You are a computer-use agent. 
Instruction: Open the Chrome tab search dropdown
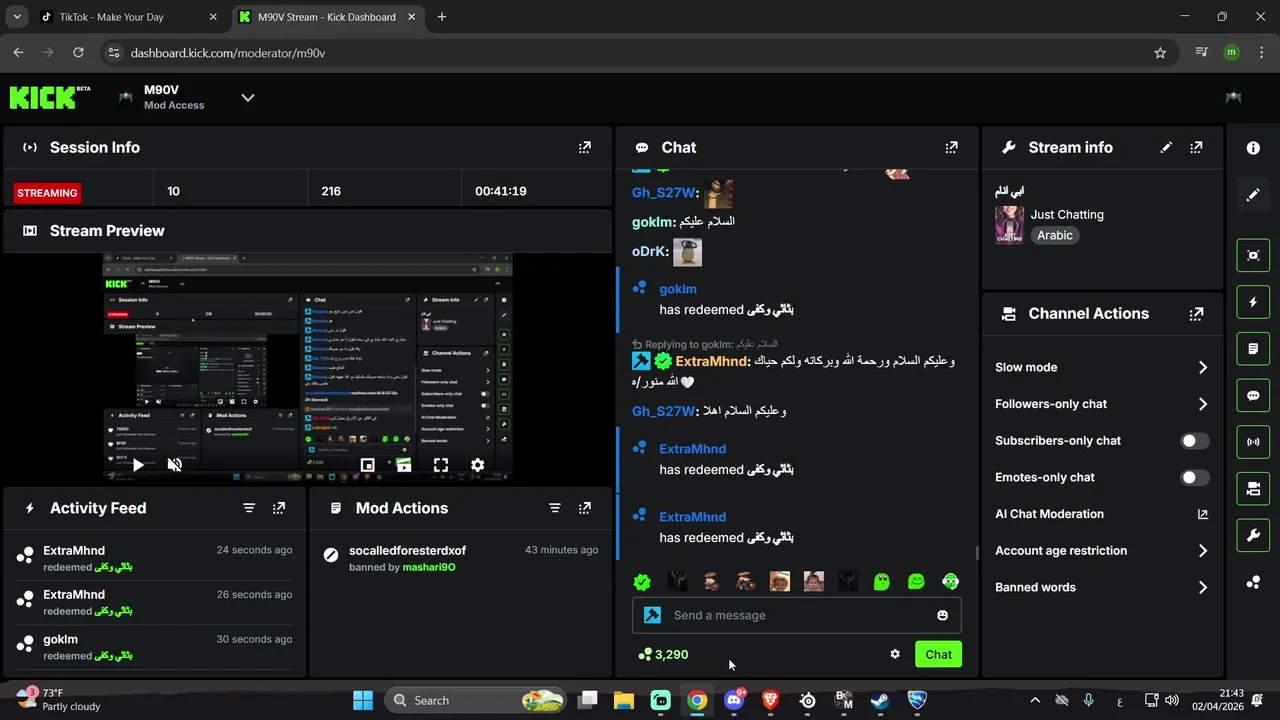point(17,17)
